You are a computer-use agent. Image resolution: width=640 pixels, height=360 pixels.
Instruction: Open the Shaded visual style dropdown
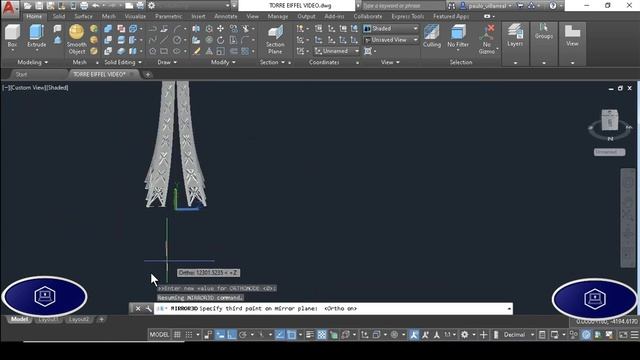(x=391, y=29)
